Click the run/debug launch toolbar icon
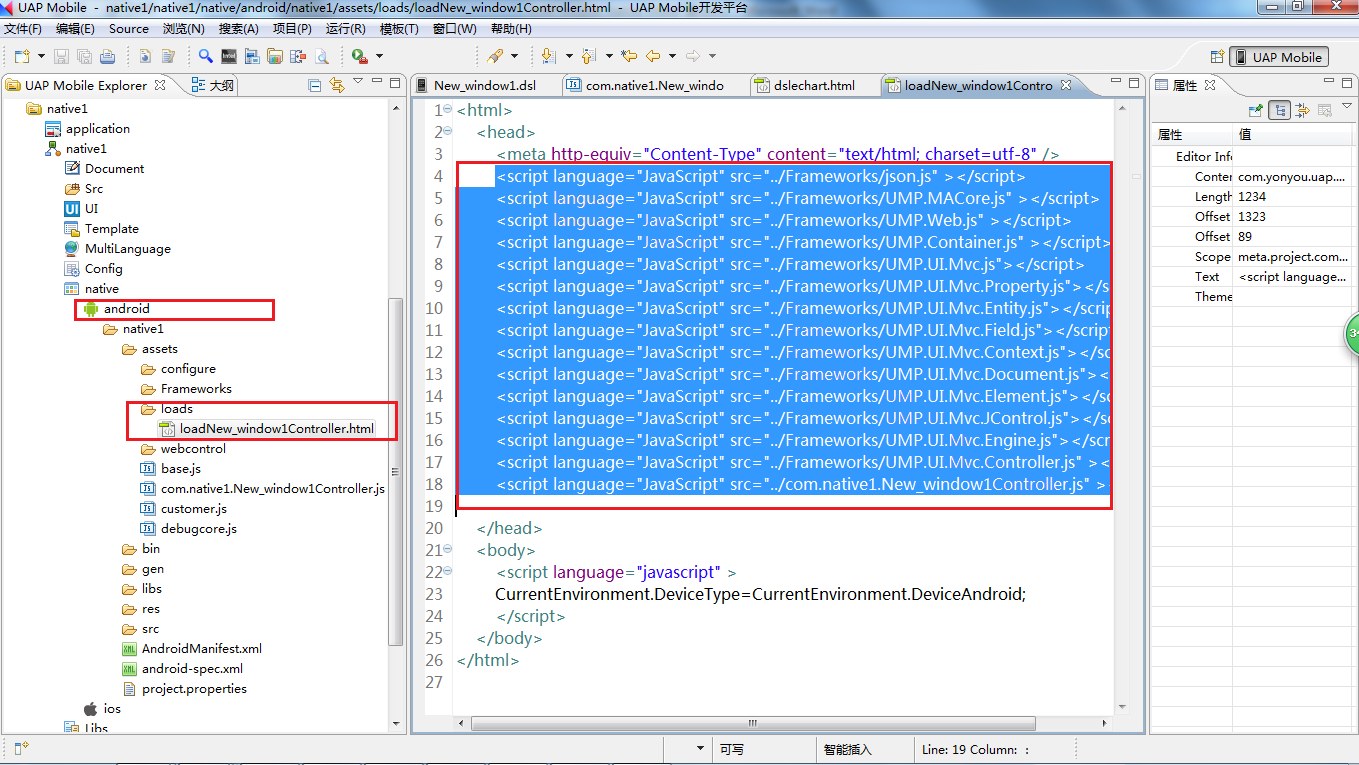The height and width of the screenshot is (765, 1359). [358, 56]
